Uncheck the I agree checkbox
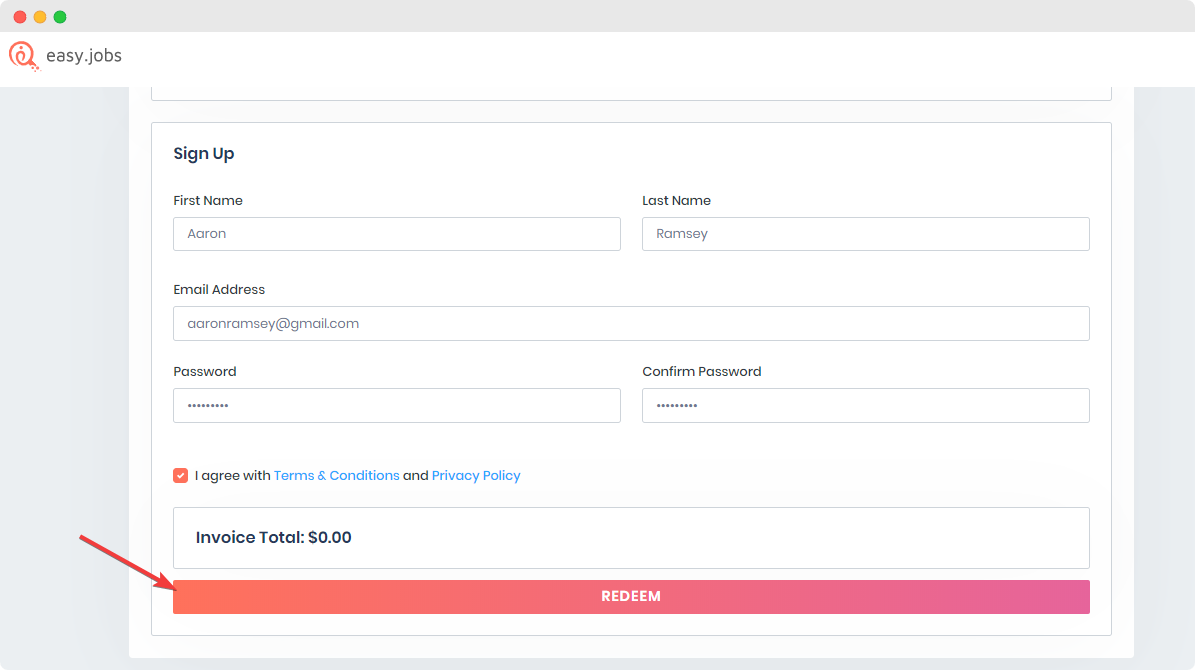The image size is (1195, 670). point(181,476)
